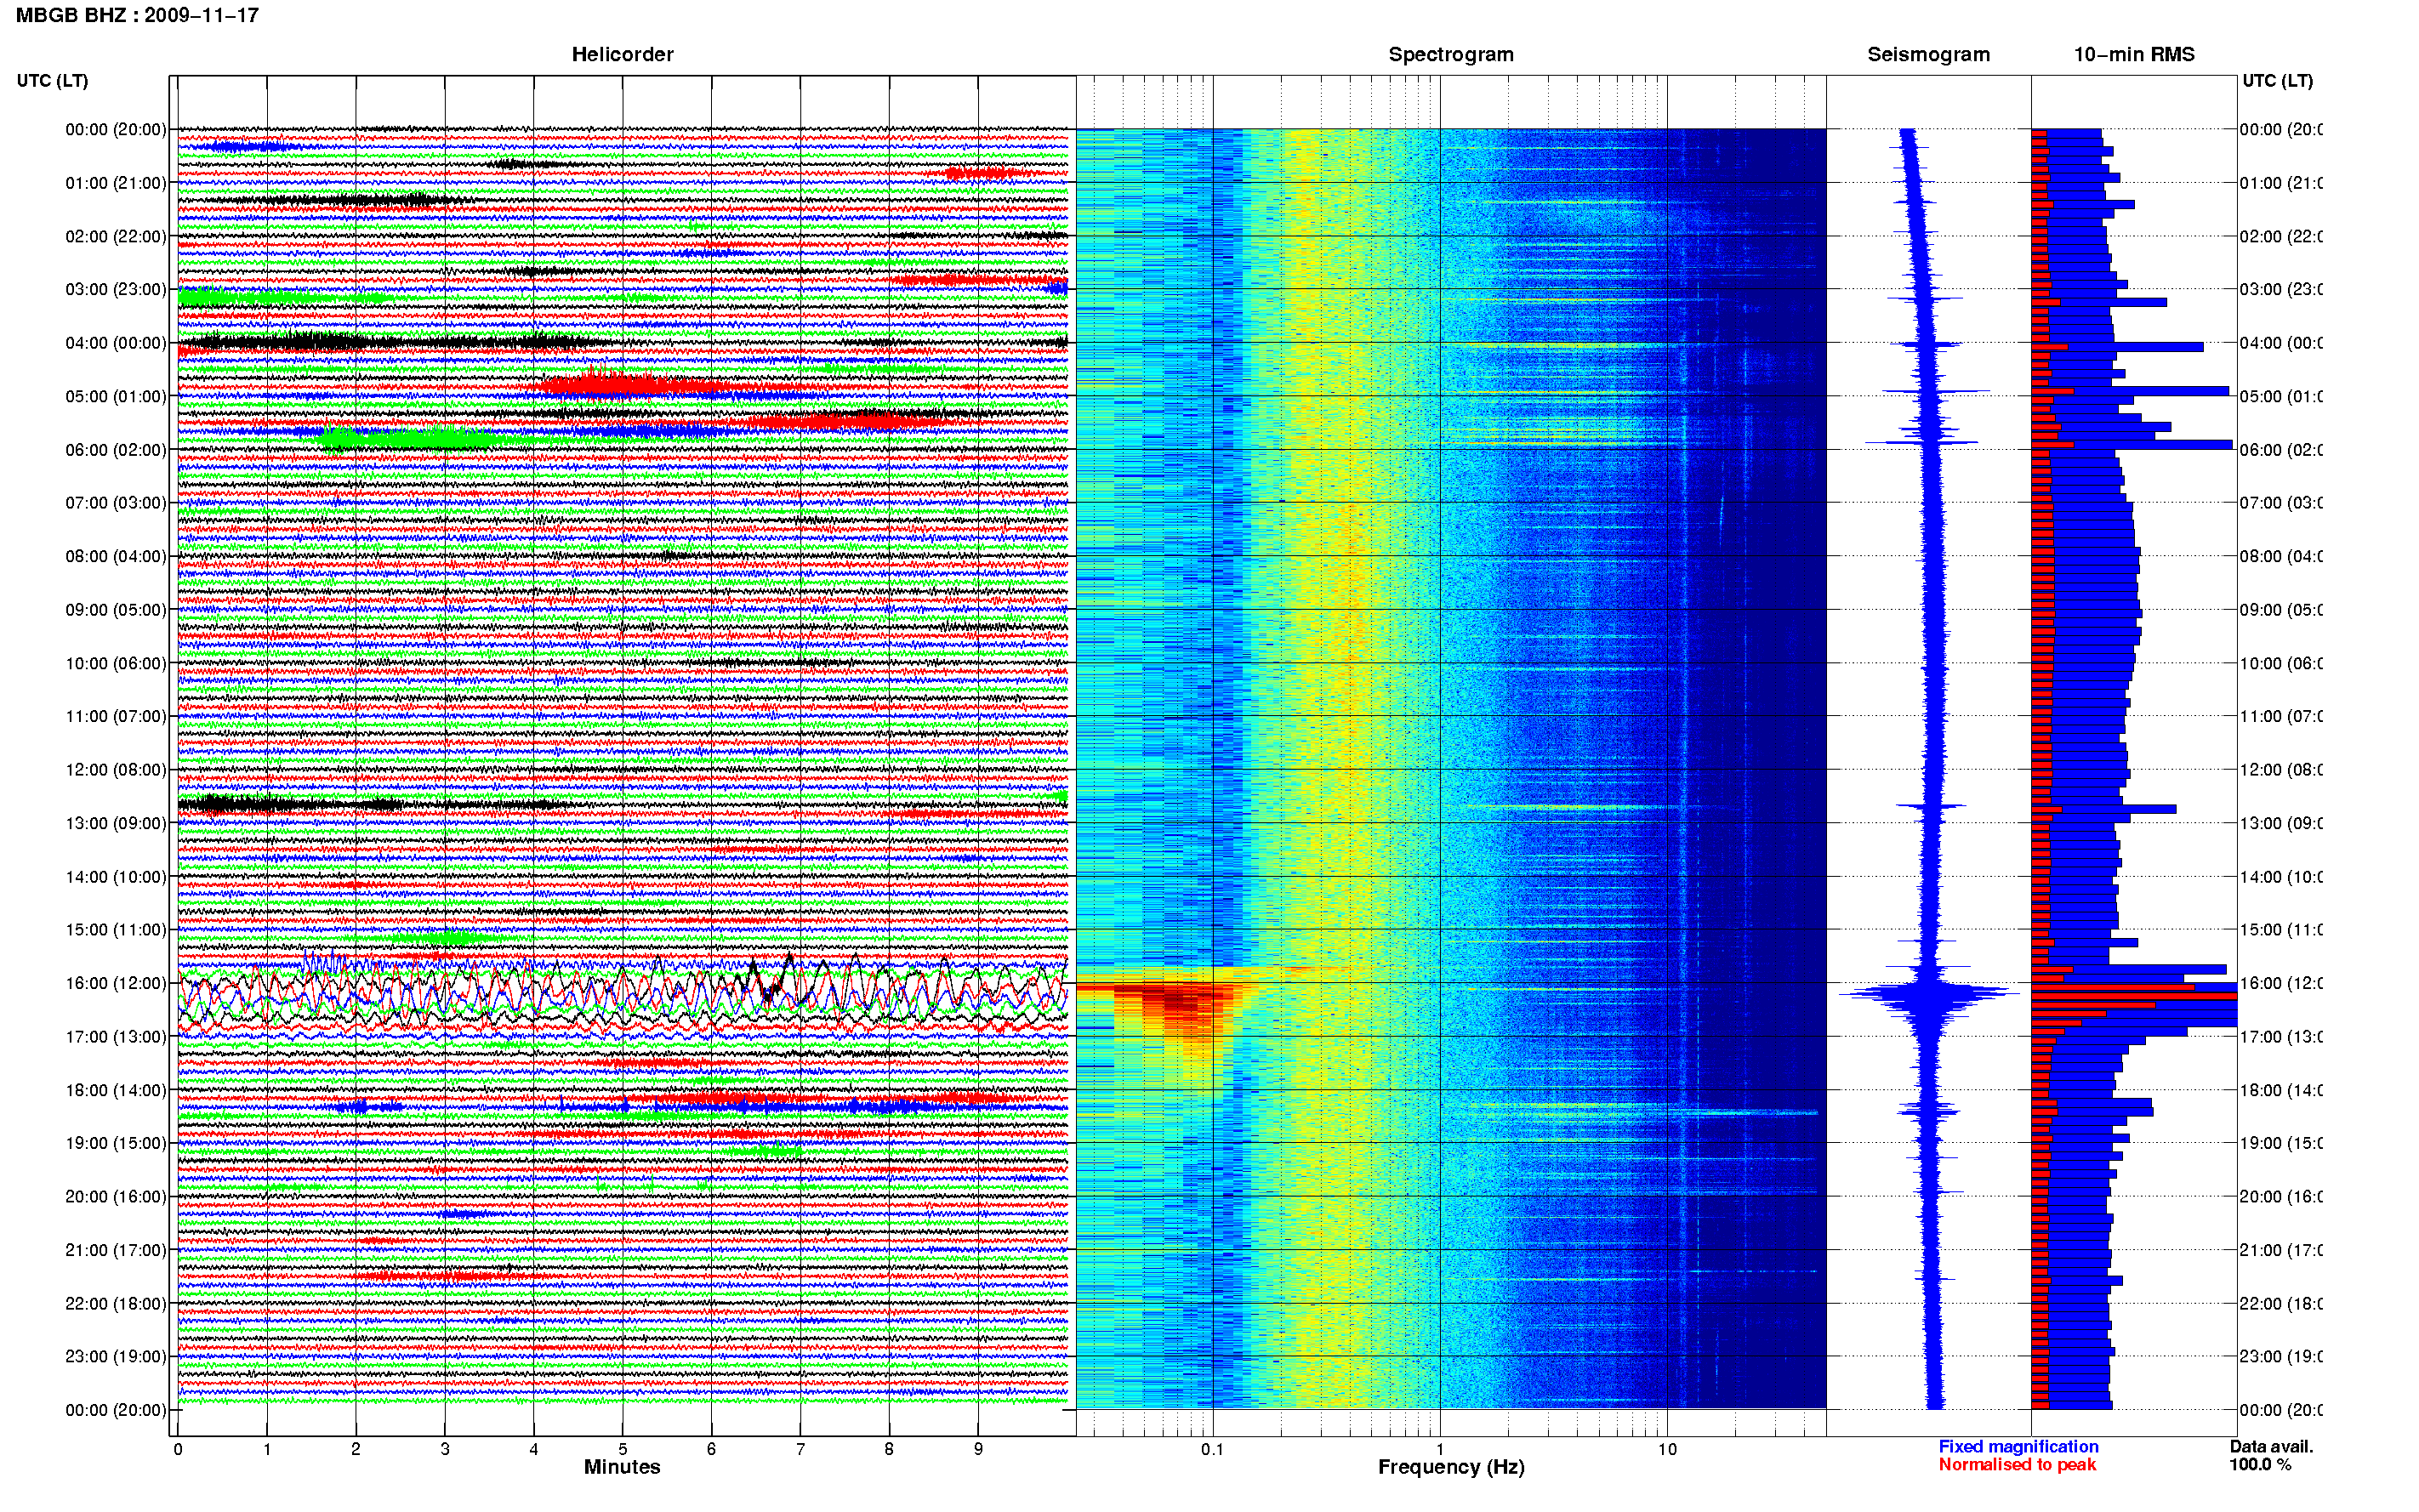Click the helicorder 'Minutes' axis label
Screen dimensions: 2419x1512
tap(622, 1467)
